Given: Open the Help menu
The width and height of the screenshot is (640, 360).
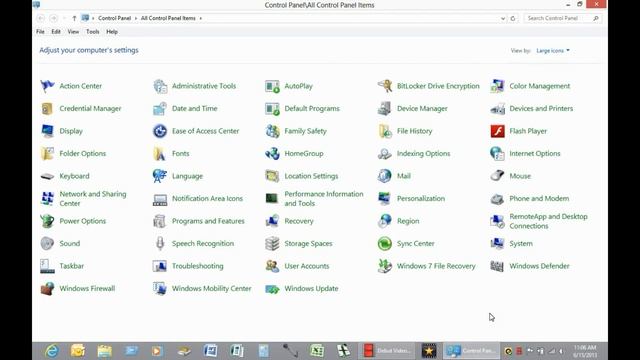Looking at the screenshot, I should click(x=112, y=31).
